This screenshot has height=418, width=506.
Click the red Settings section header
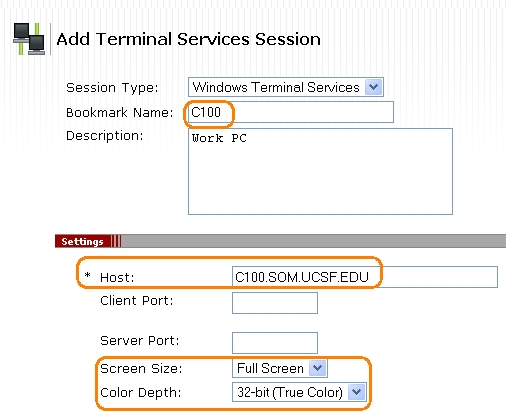(x=82, y=241)
